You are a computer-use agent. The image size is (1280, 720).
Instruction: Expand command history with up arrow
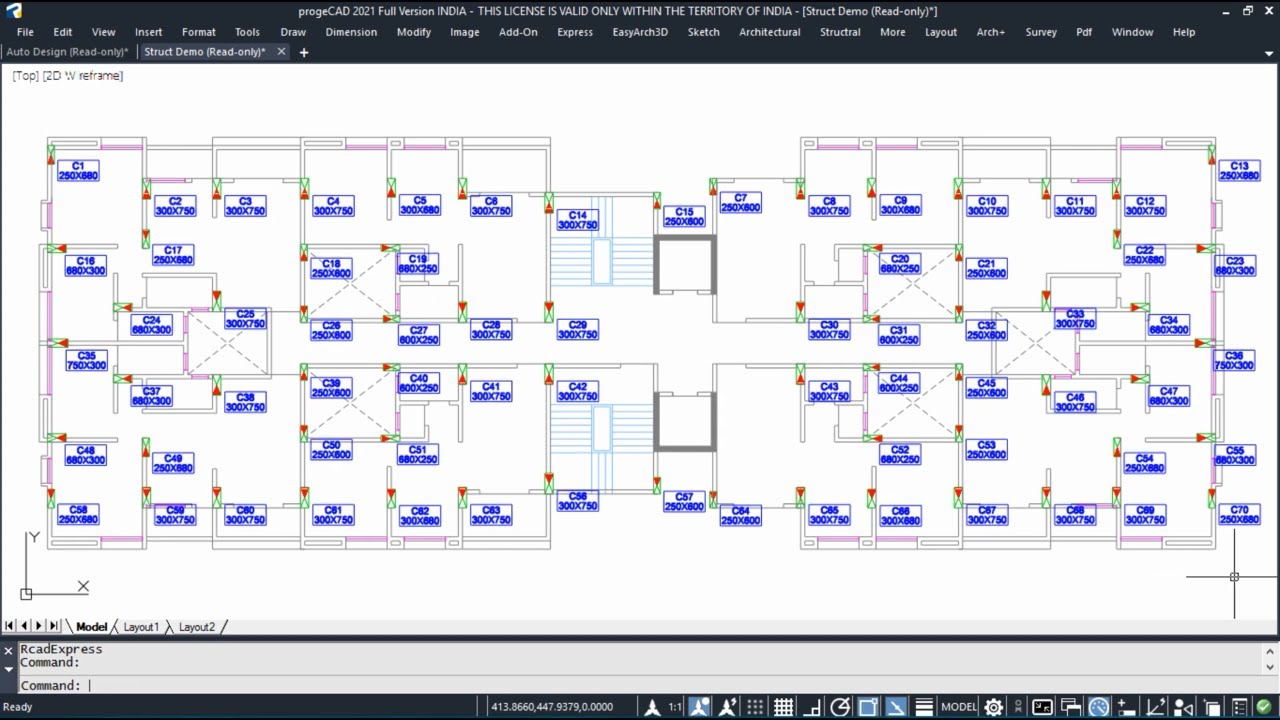point(1270,650)
